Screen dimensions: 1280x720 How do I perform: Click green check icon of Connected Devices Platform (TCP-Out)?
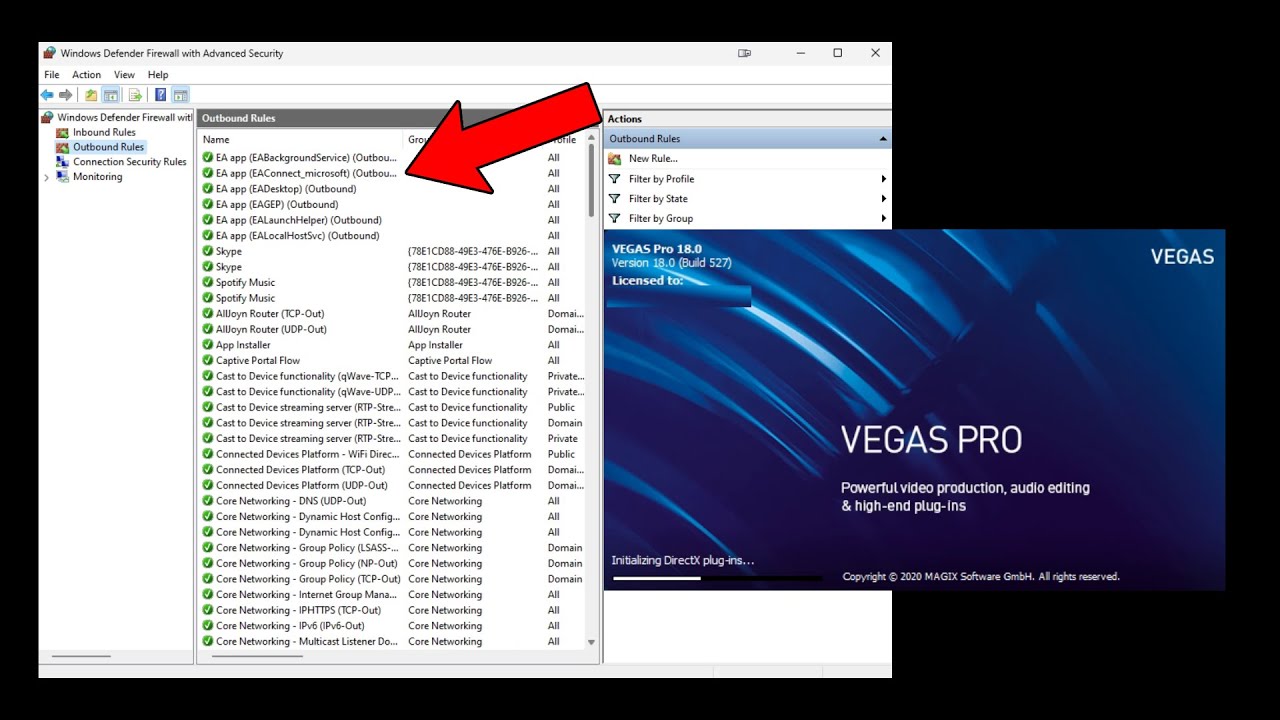[208, 470]
